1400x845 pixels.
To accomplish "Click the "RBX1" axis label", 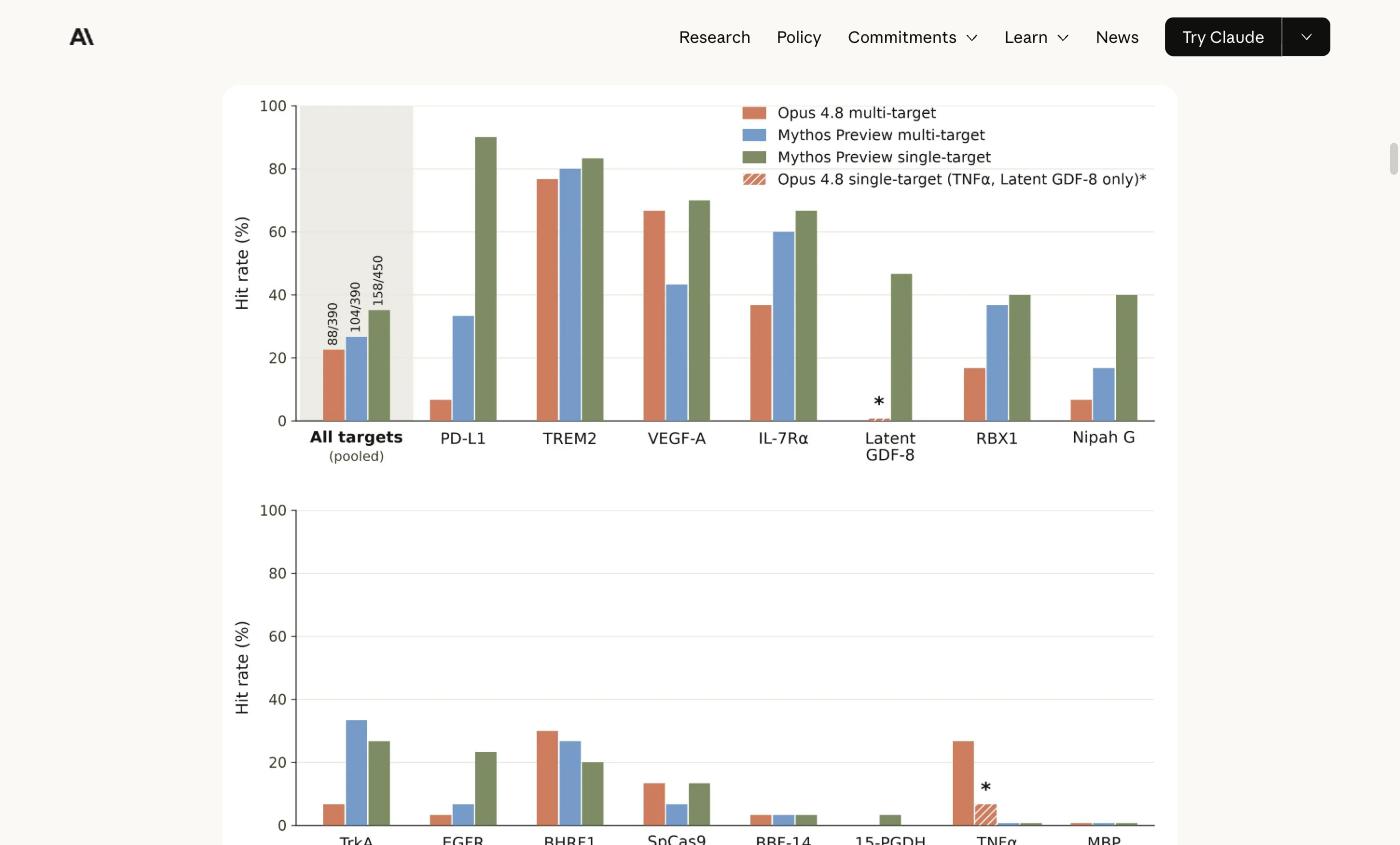I will (997, 438).
